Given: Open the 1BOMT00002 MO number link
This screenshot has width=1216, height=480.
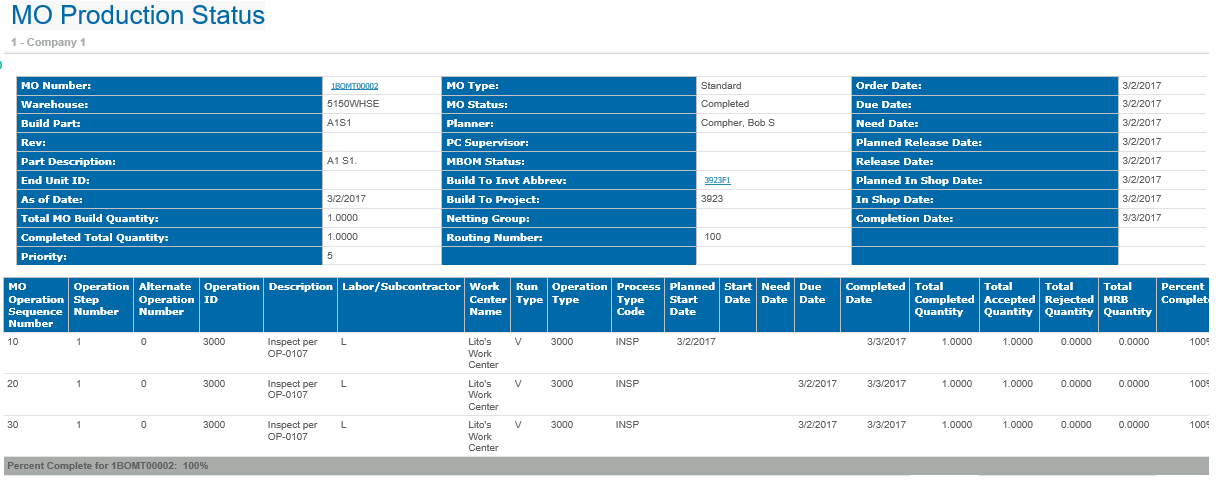Looking at the screenshot, I should point(354,87).
